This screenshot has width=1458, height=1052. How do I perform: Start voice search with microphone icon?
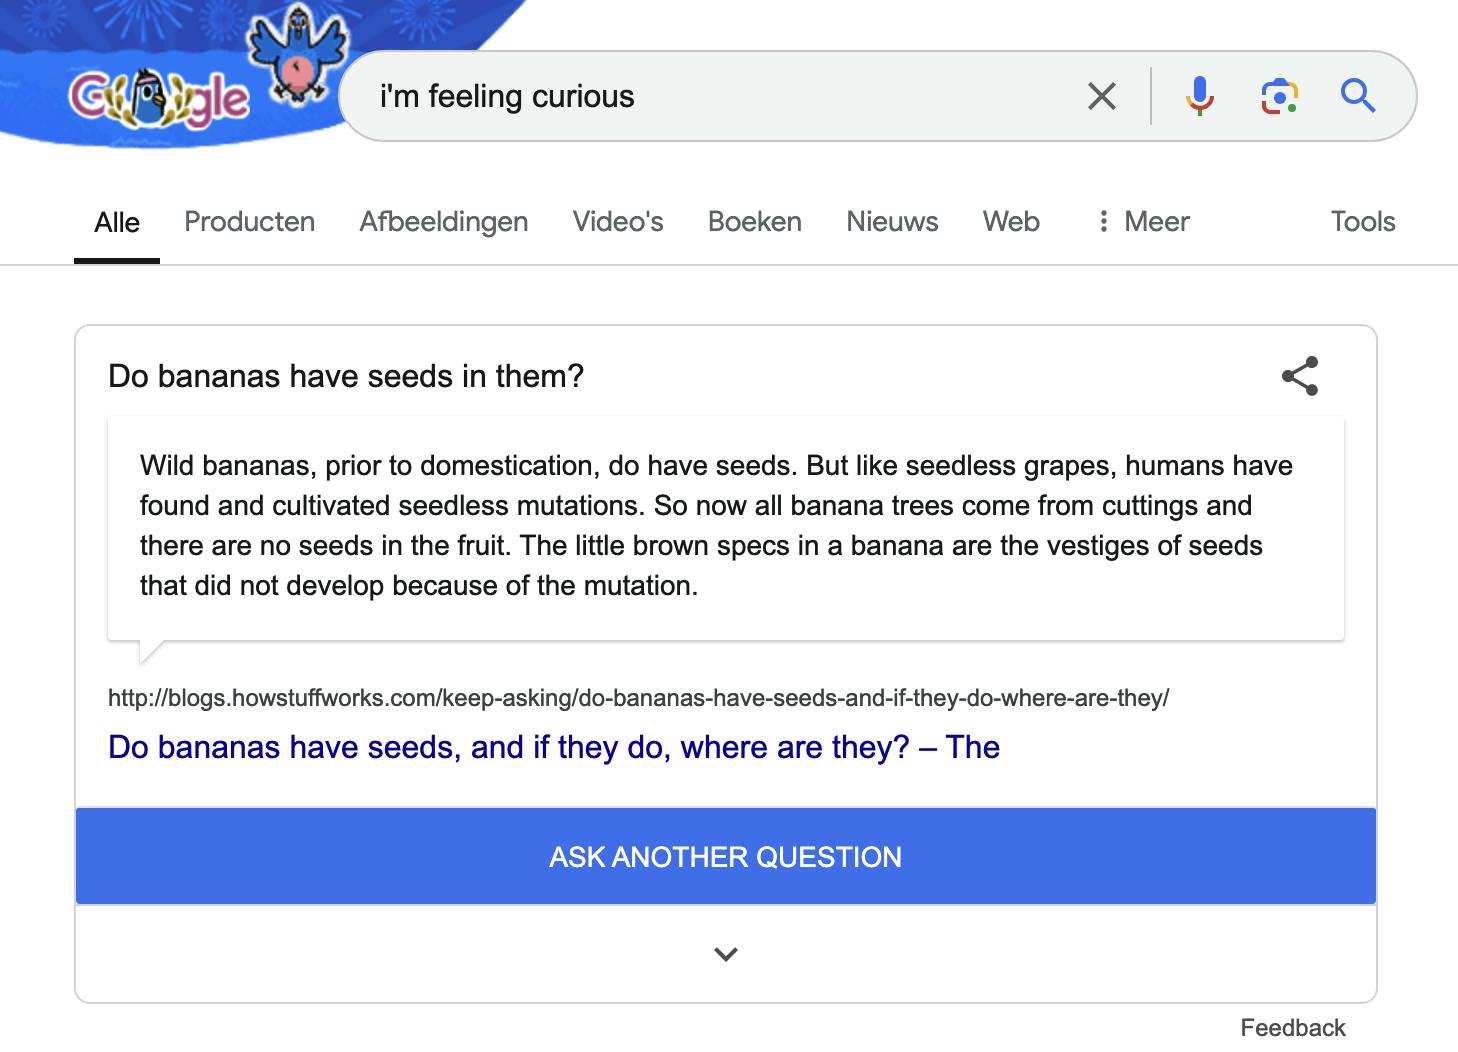point(1199,97)
